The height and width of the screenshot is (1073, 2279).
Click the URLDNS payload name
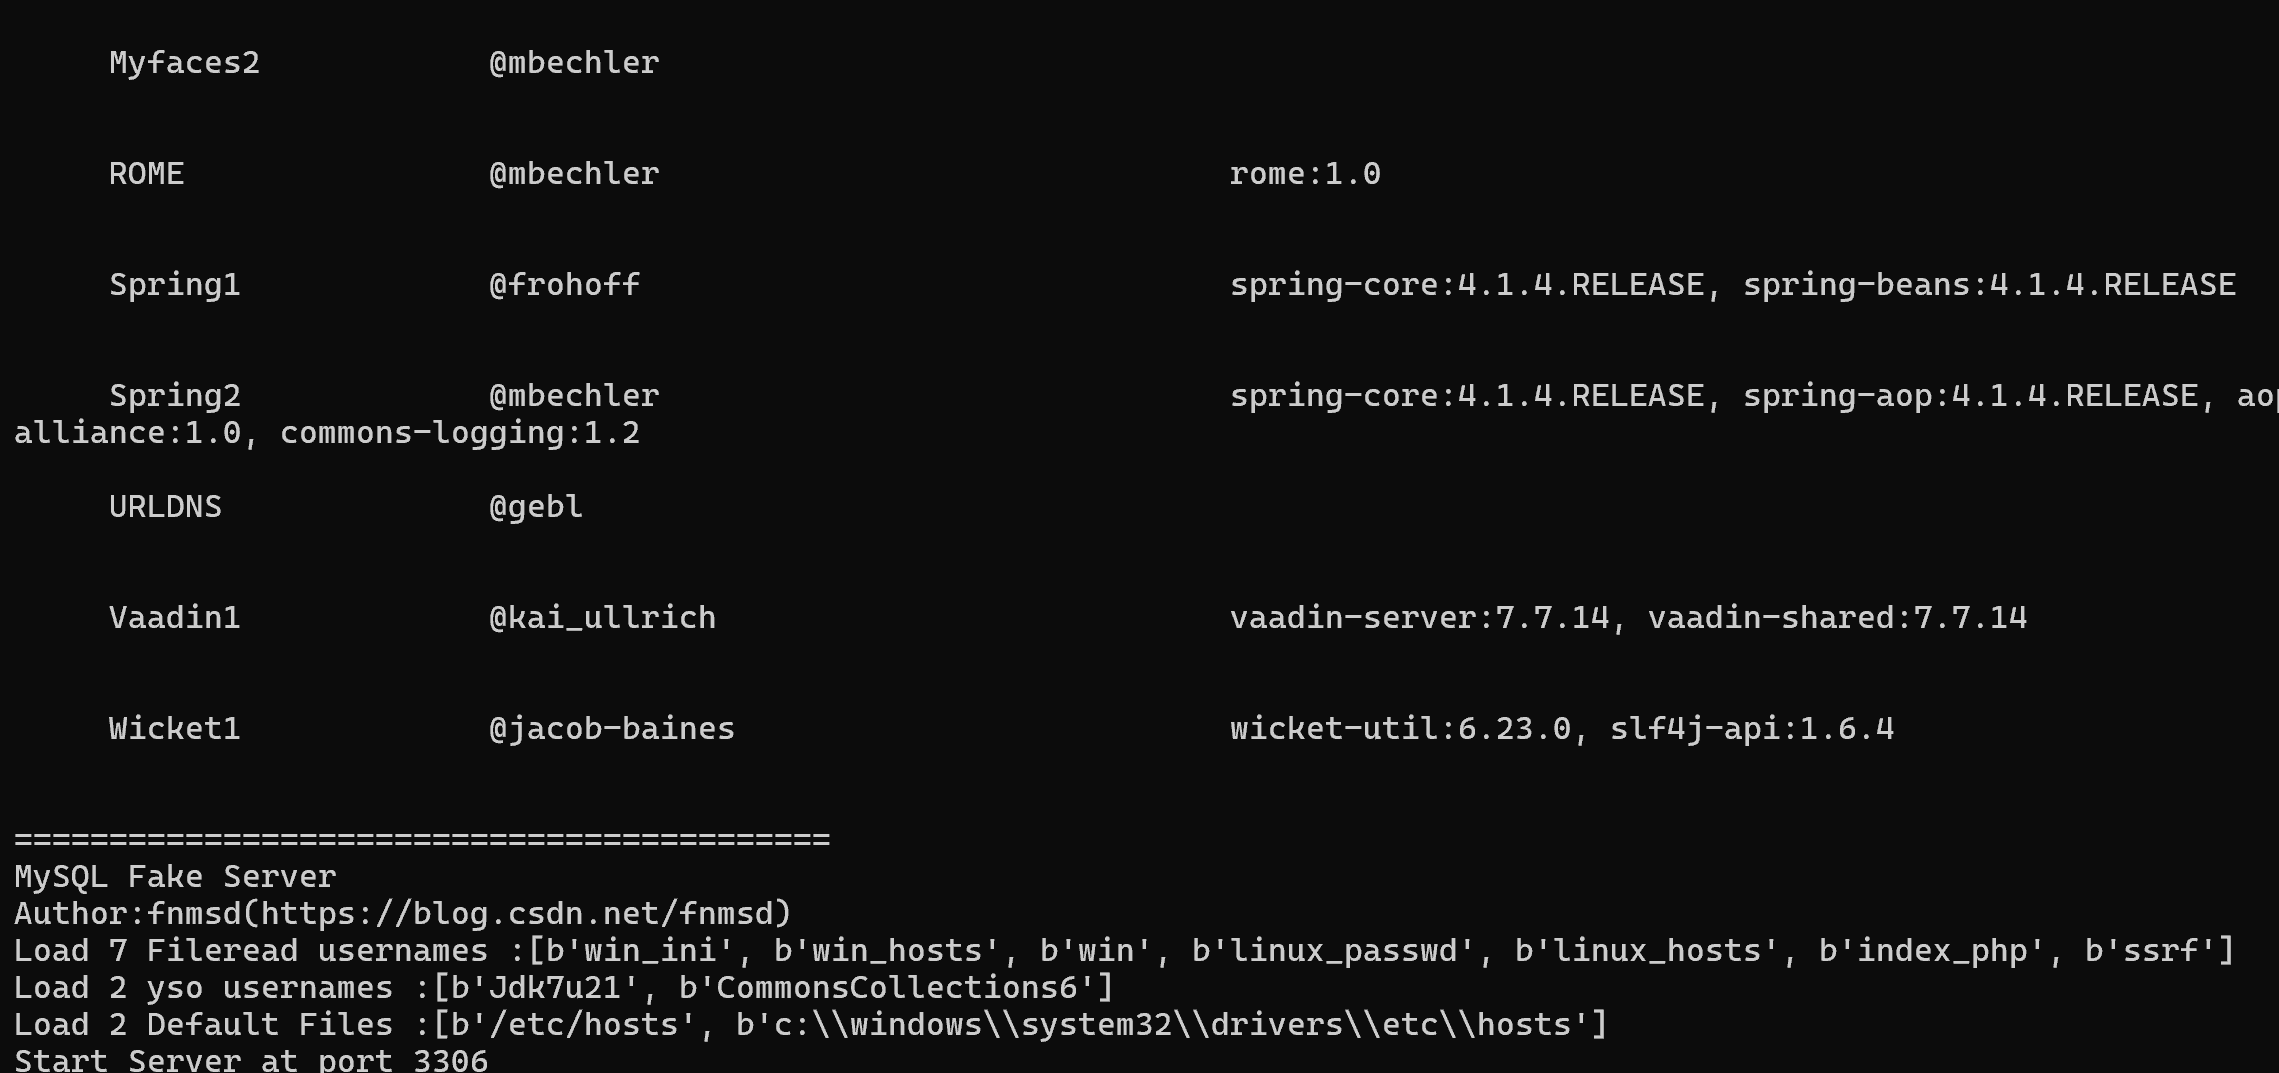tap(165, 507)
